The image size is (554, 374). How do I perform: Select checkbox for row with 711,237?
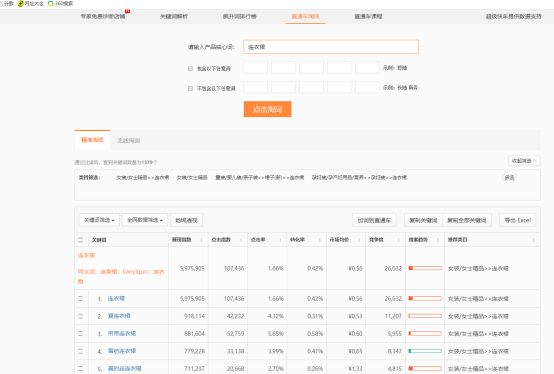point(81,368)
